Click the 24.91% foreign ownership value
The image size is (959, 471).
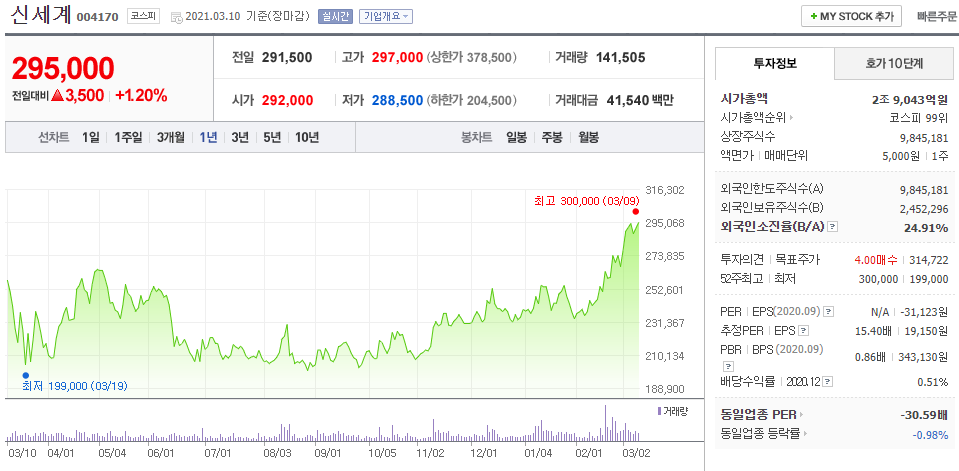point(926,228)
